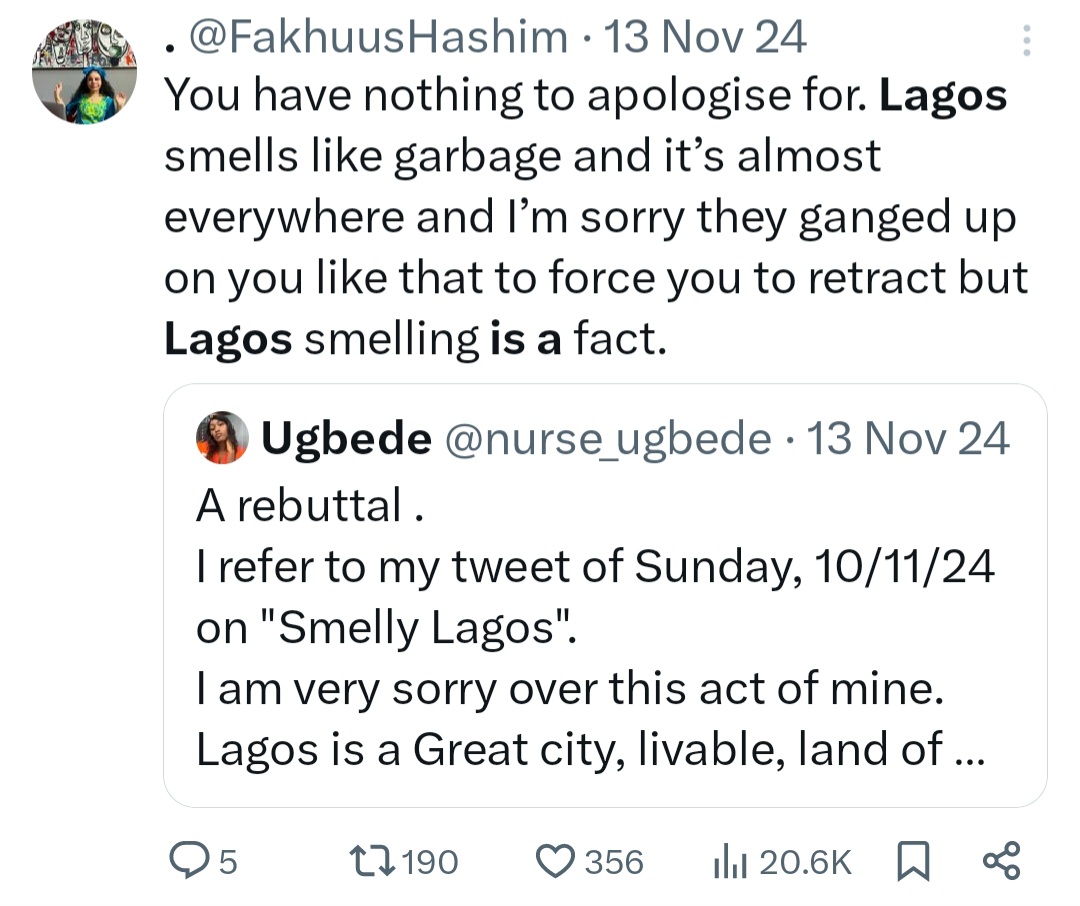Open the @nurse_ugbede handle
This screenshot has height=906, width=1080.
click(608, 438)
